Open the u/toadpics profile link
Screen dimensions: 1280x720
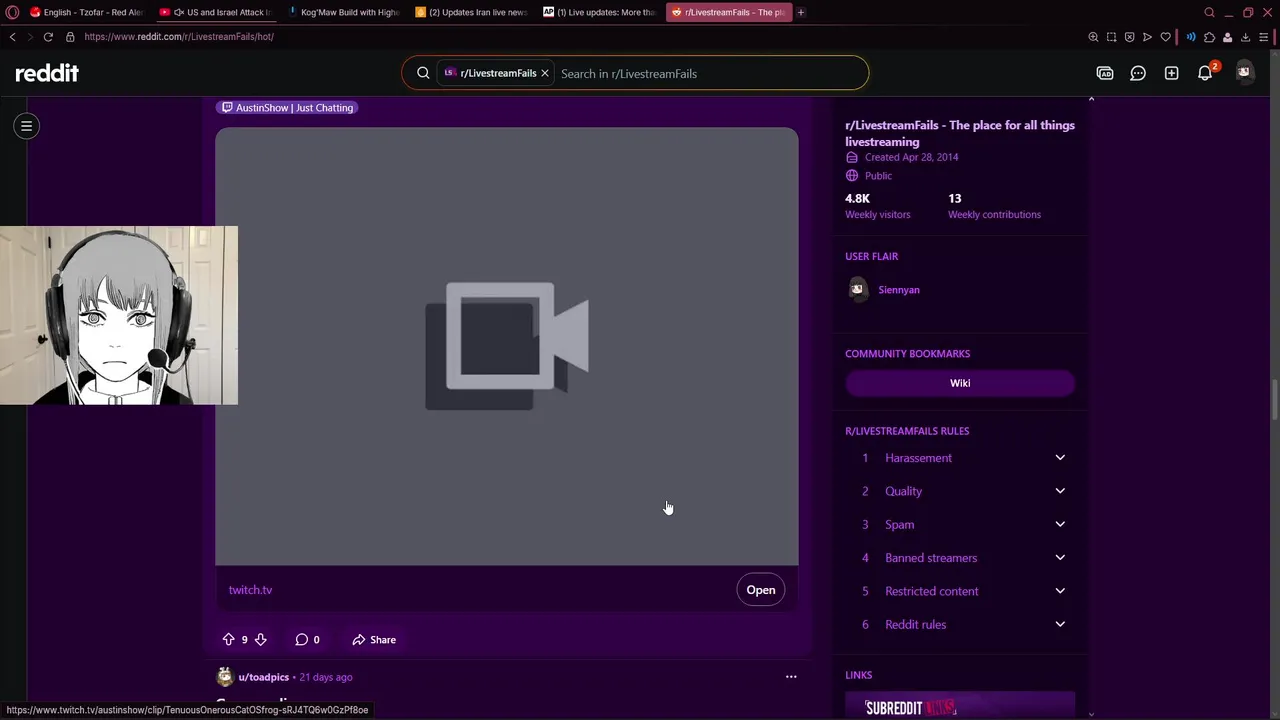[263, 677]
